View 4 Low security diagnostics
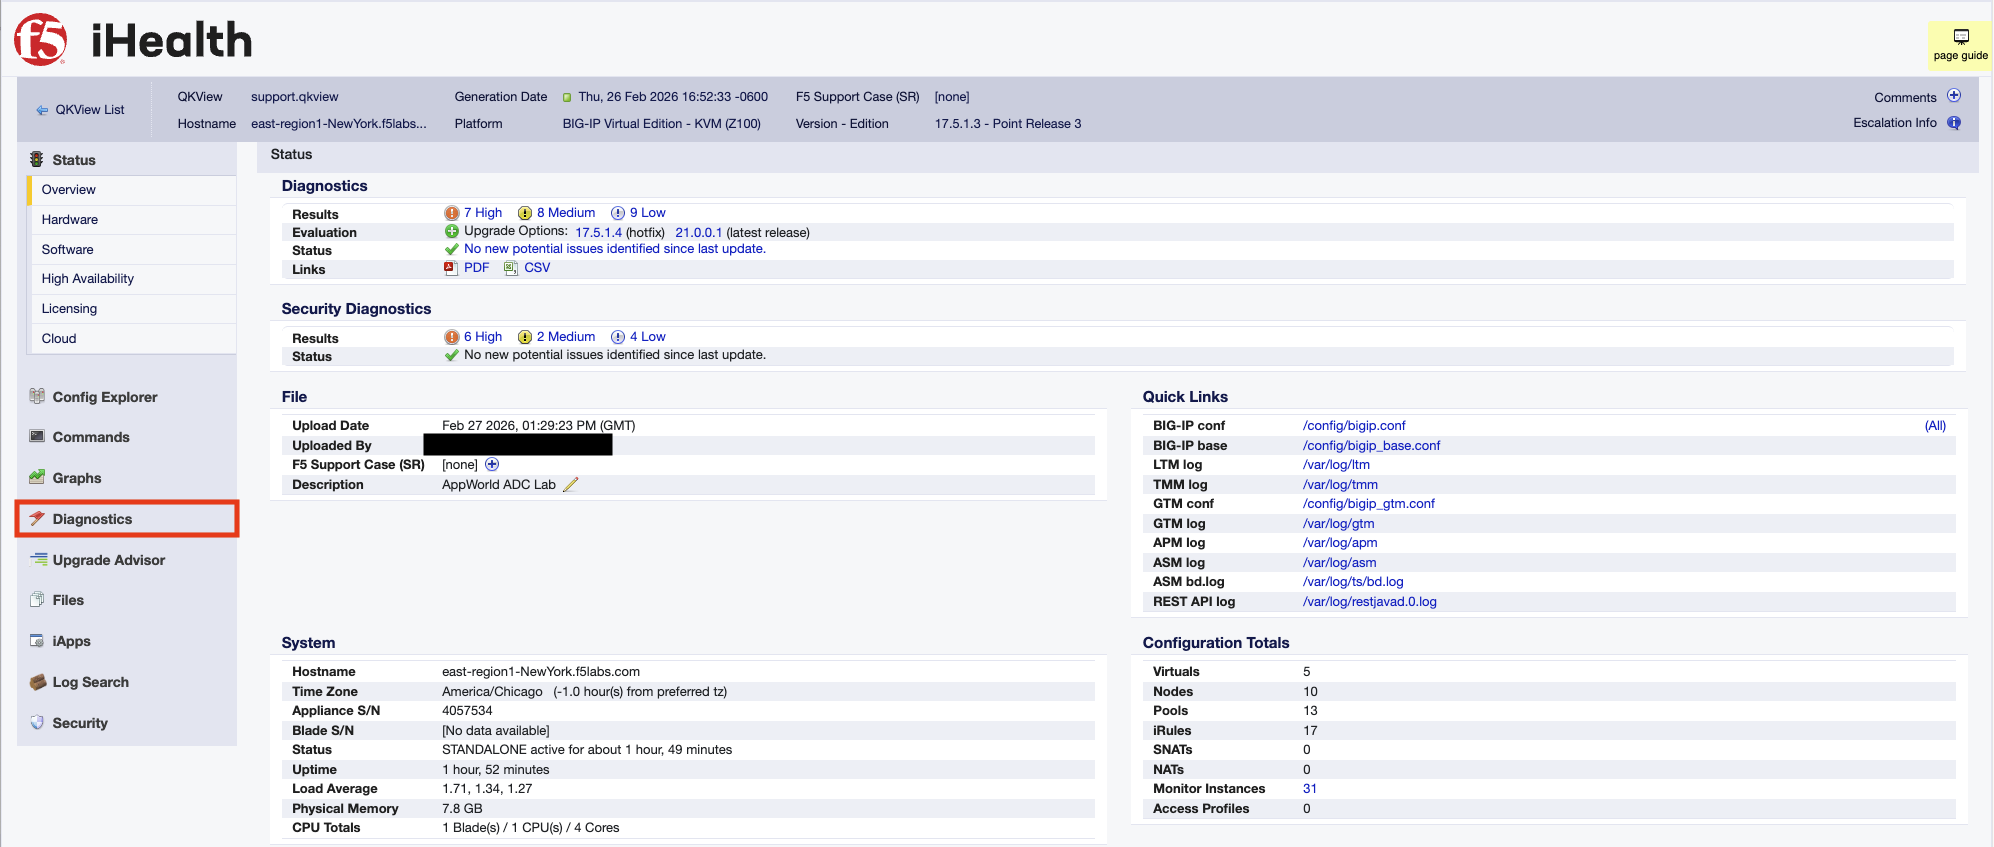The height and width of the screenshot is (847, 1994). pos(648,337)
